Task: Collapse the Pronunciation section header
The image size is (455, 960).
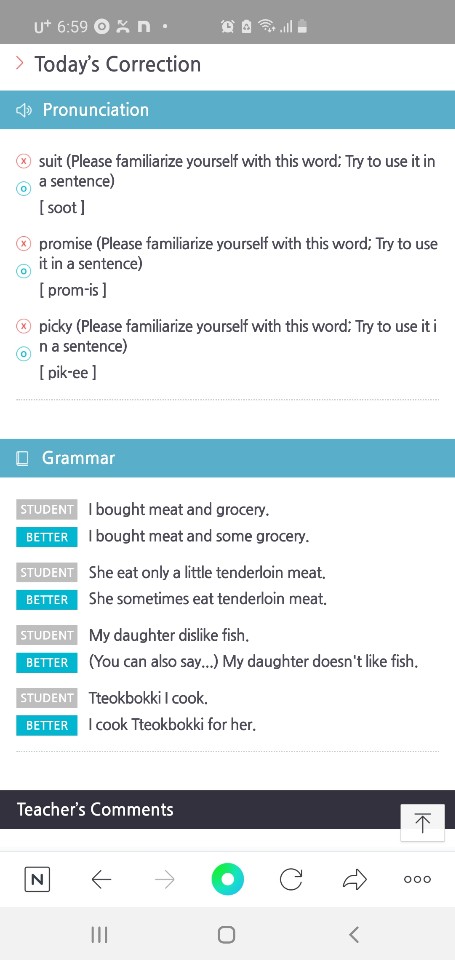Action: pos(227,110)
